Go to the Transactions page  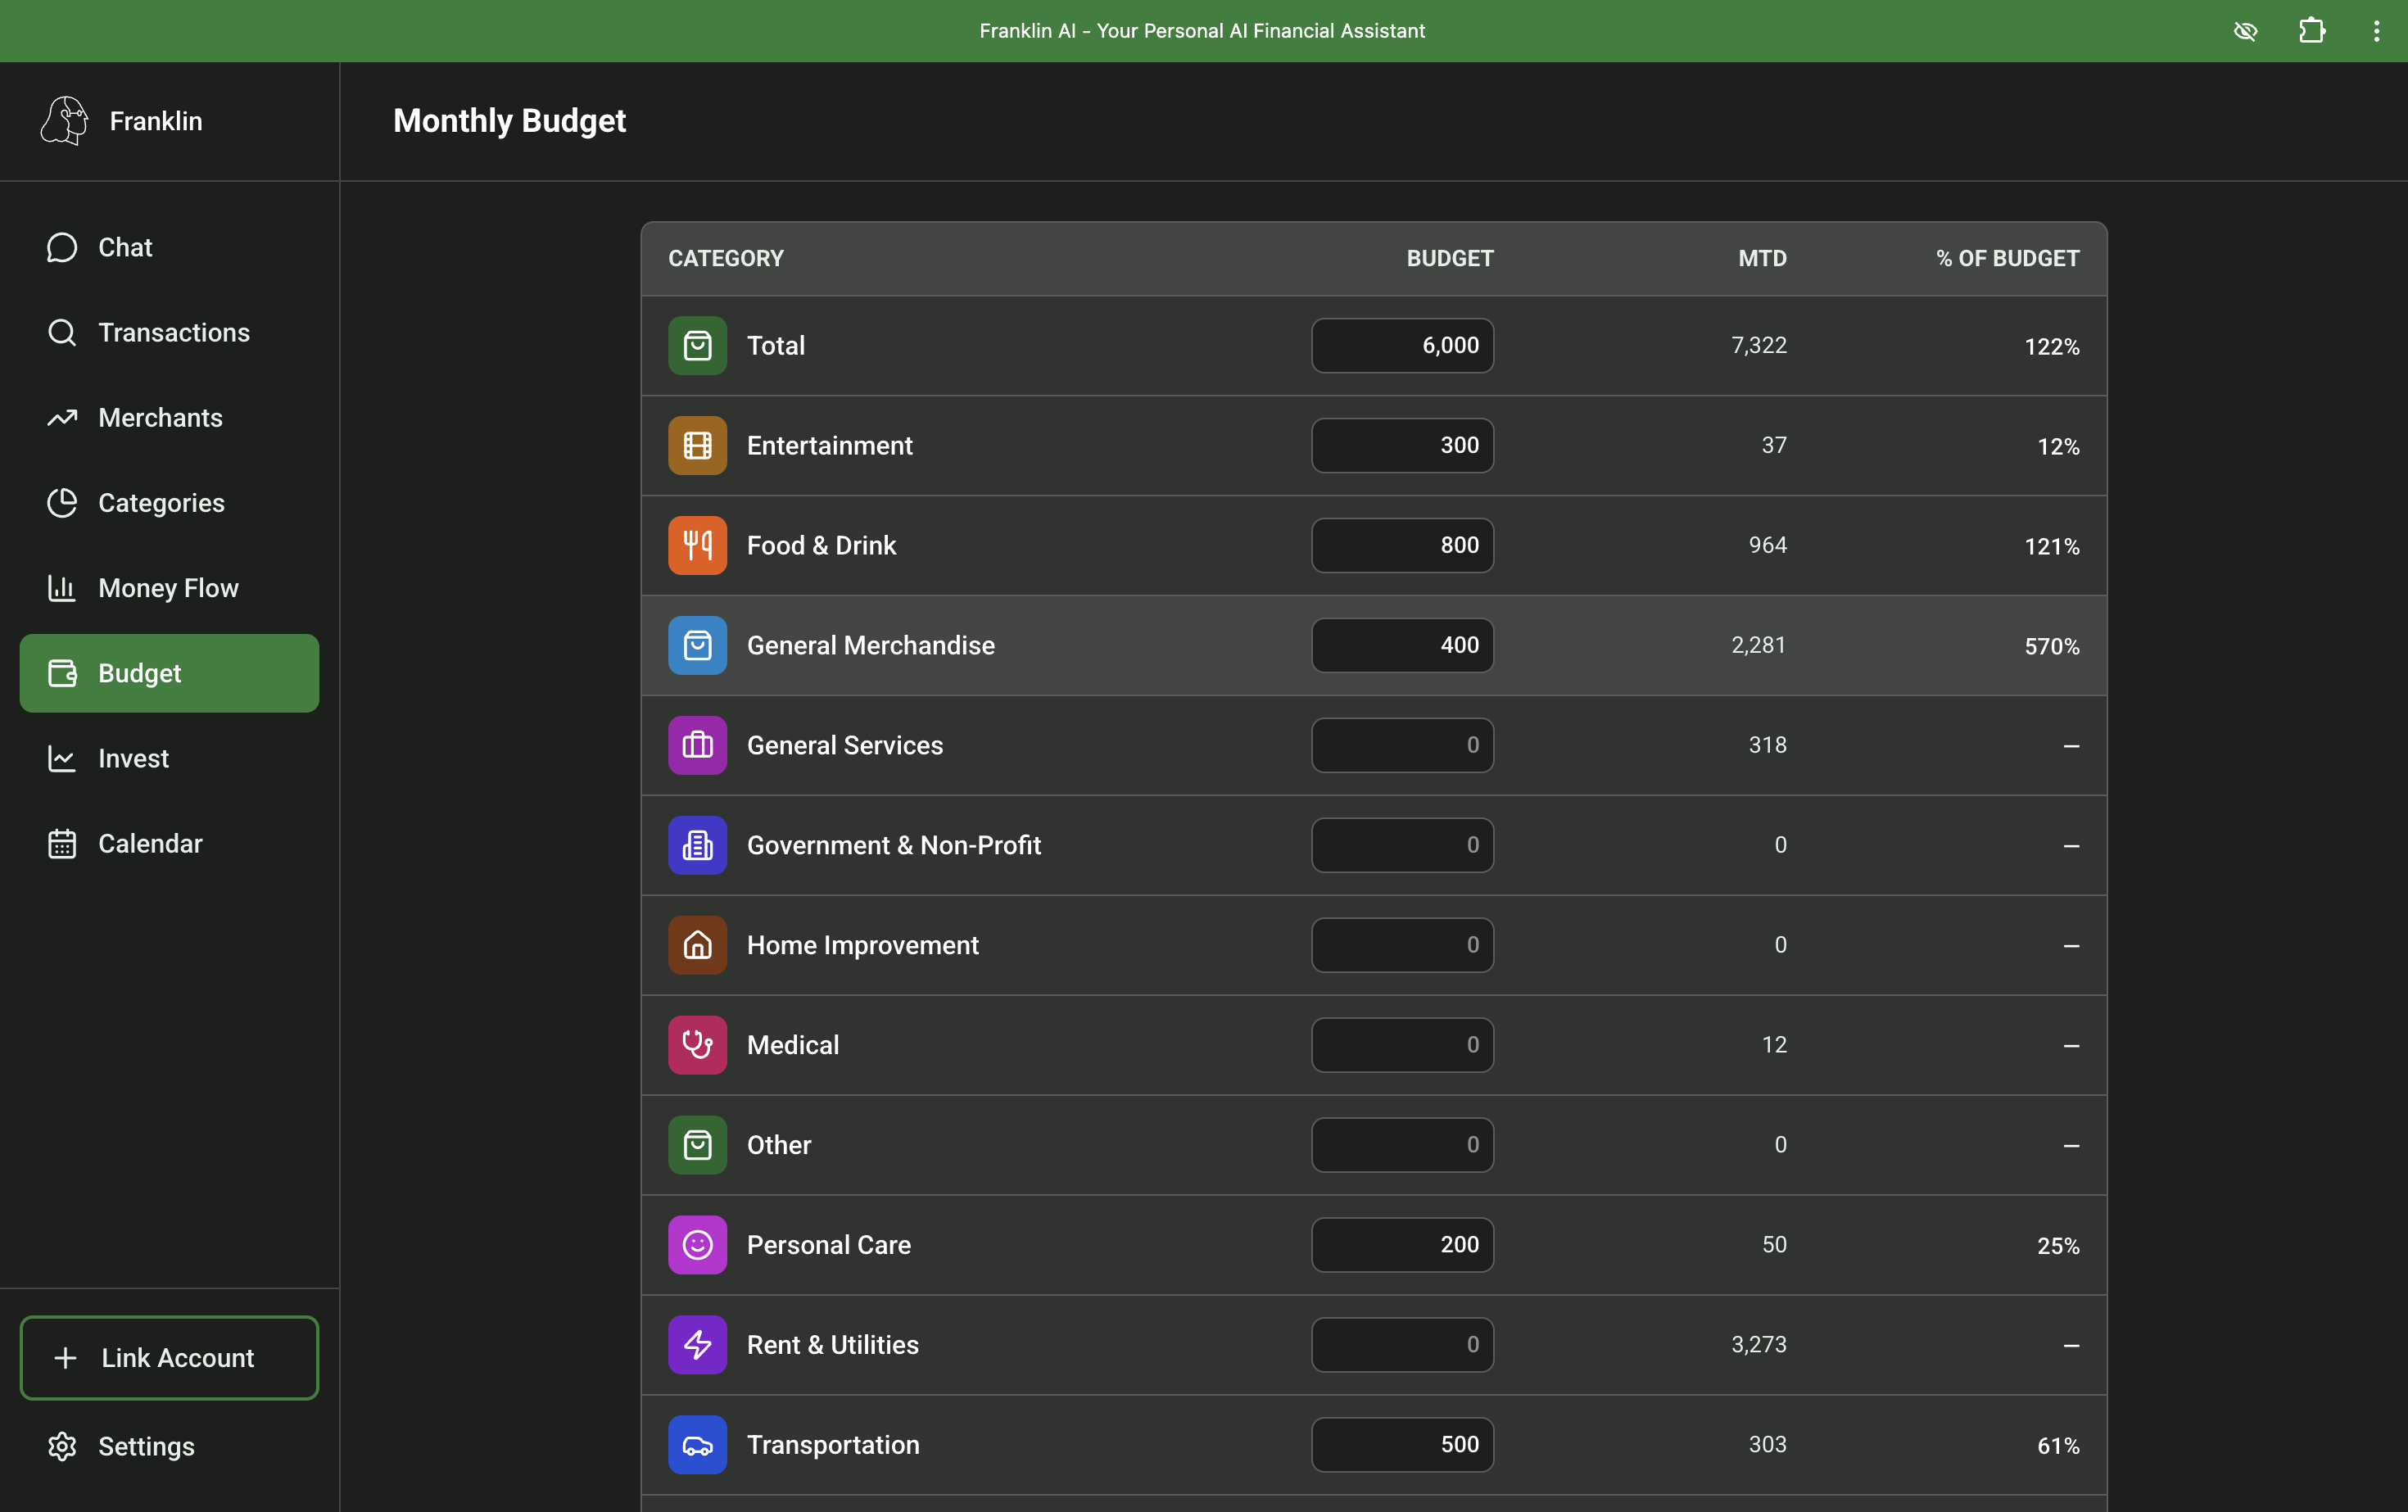click(x=169, y=332)
